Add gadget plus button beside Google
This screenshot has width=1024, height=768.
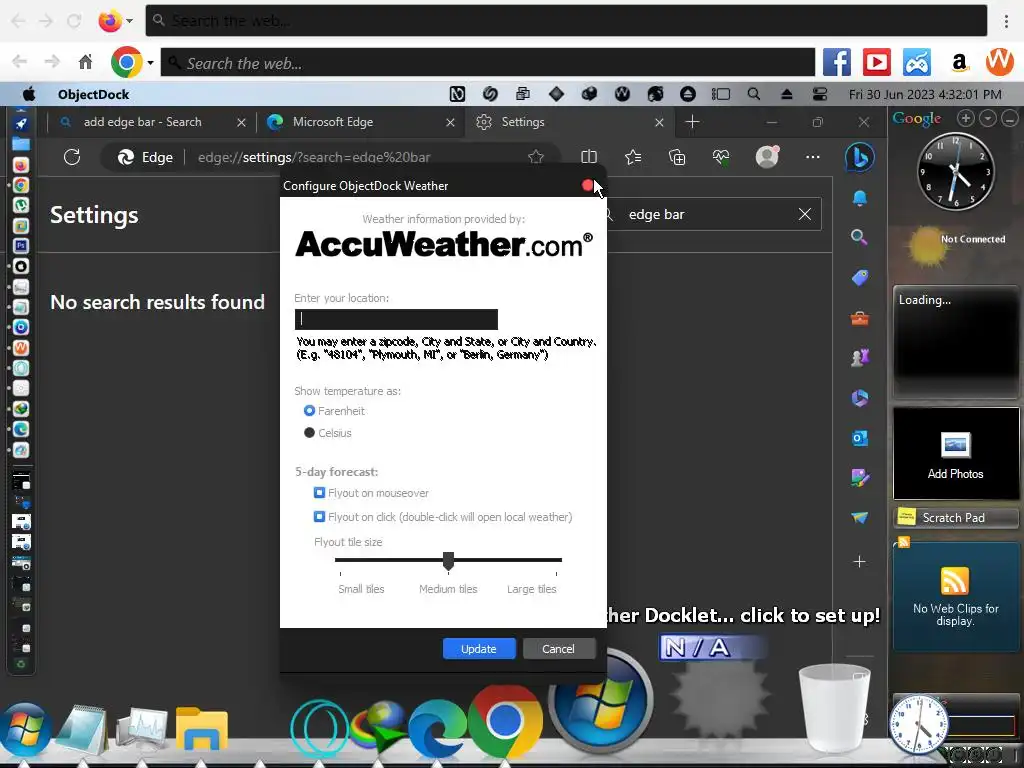[965, 118]
